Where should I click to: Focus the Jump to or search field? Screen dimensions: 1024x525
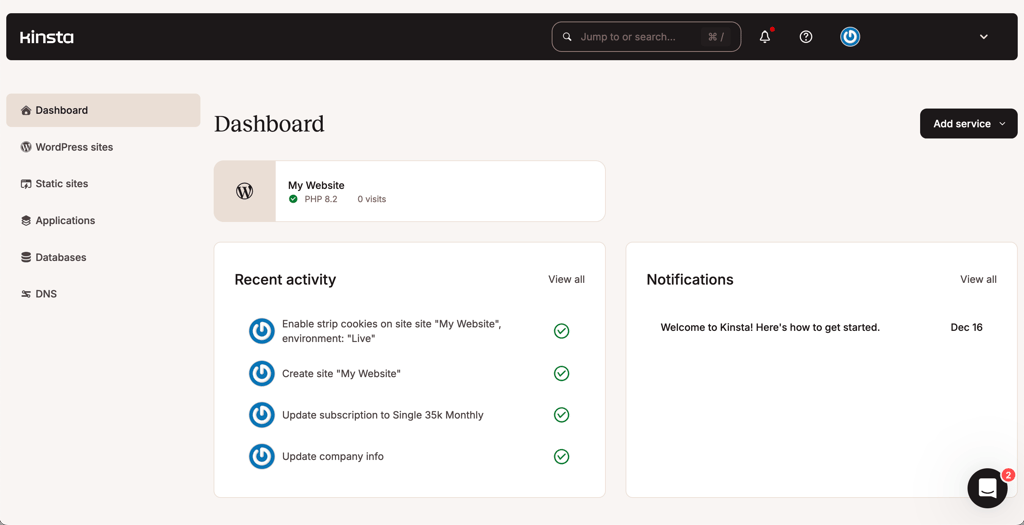tap(646, 37)
